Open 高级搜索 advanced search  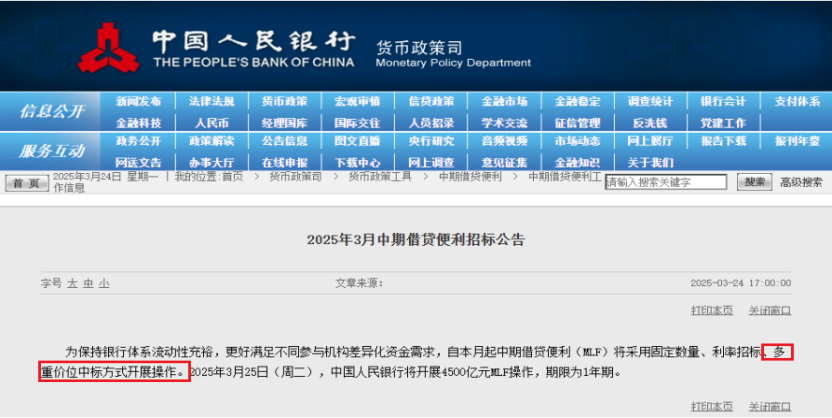(x=801, y=182)
